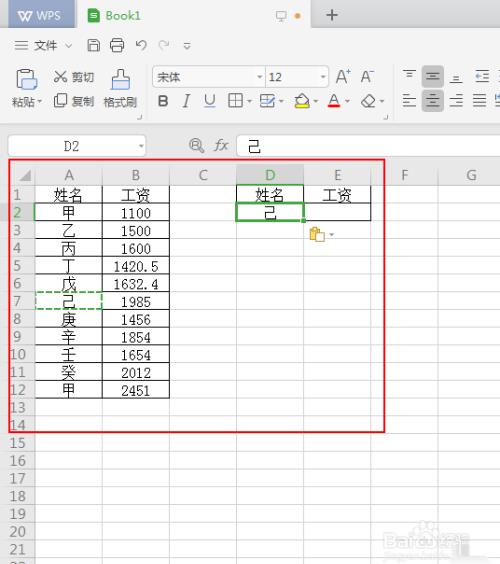Decrease font size with A- icon
This screenshot has height=564, width=500.
[x=367, y=77]
